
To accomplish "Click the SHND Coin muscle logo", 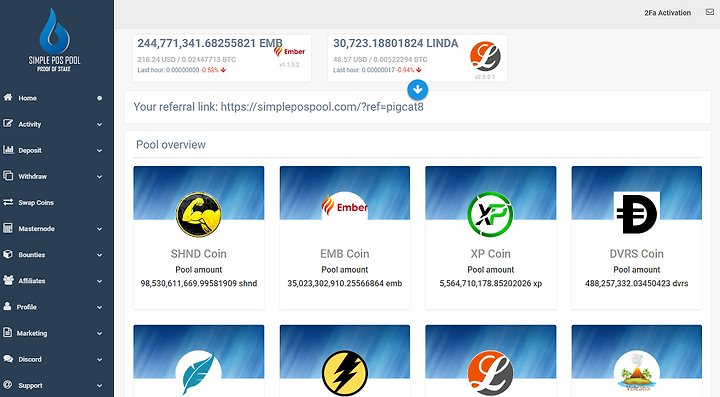I will tap(198, 214).
